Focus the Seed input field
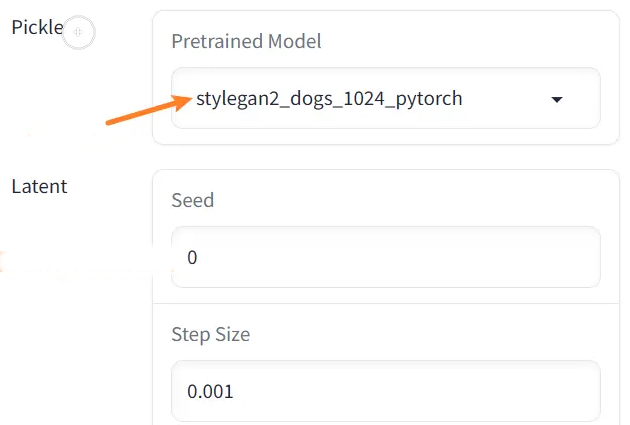The image size is (630, 425). (386, 257)
